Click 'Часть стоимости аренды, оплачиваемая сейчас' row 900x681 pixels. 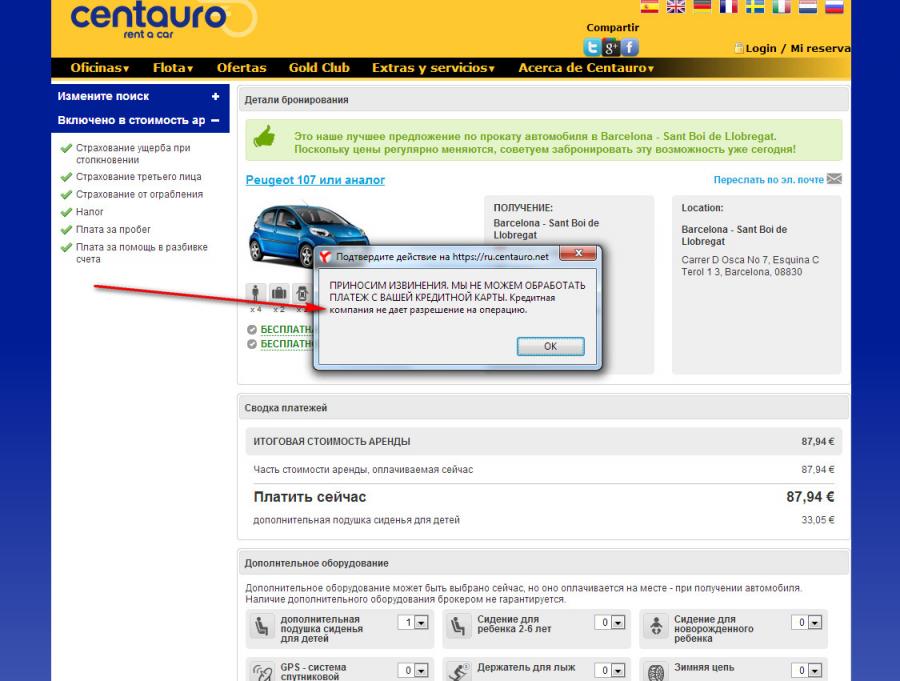coord(544,470)
